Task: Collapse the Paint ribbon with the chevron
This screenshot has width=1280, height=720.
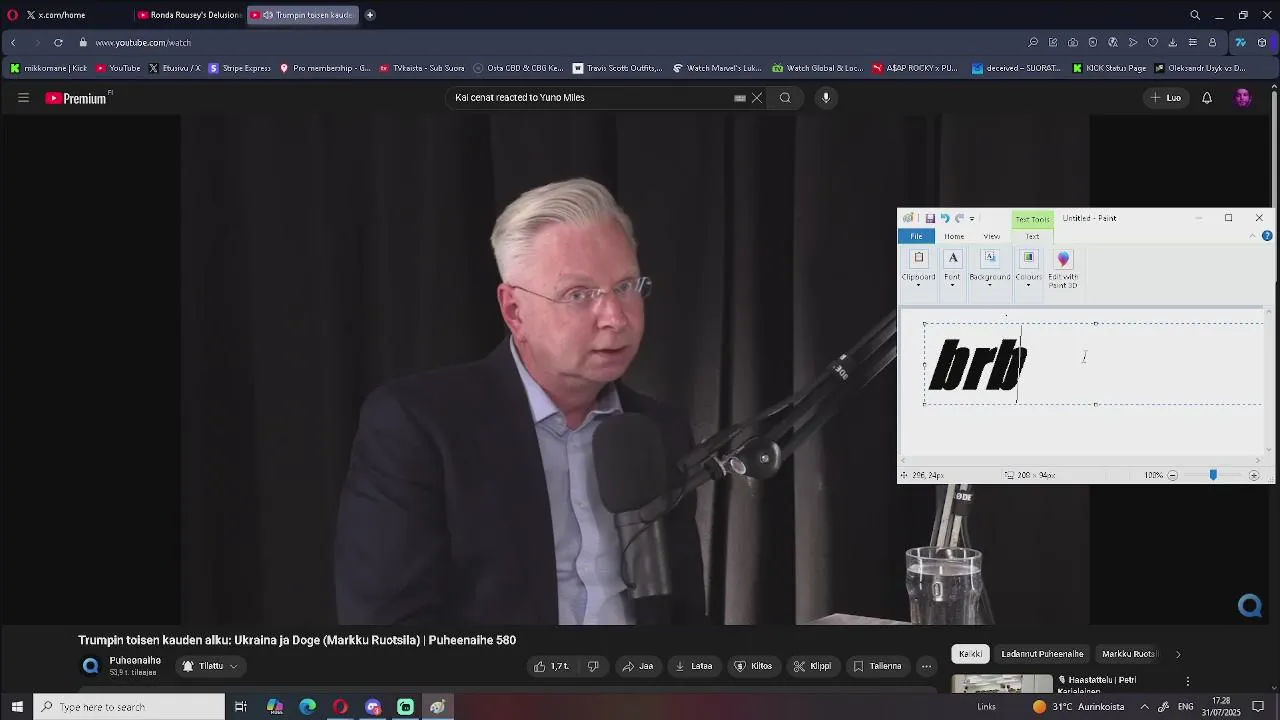Action: pos(1253,236)
